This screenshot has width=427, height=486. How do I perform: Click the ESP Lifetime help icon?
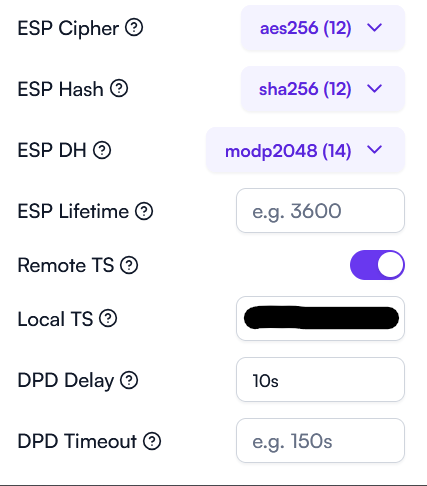coord(144,211)
